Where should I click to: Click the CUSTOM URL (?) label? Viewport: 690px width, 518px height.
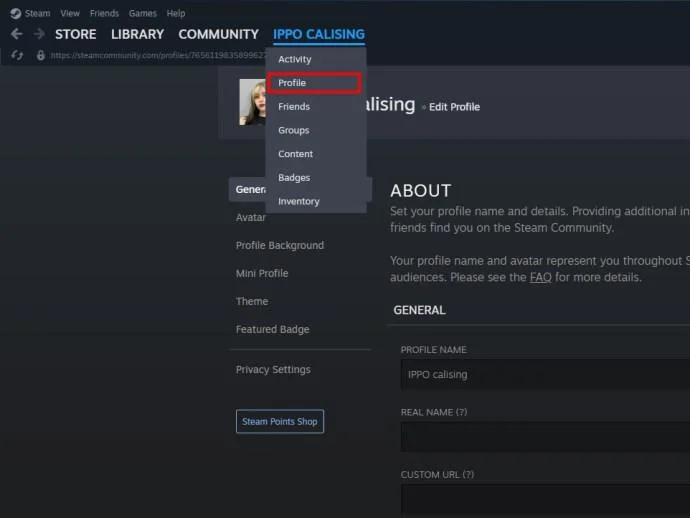point(437,475)
